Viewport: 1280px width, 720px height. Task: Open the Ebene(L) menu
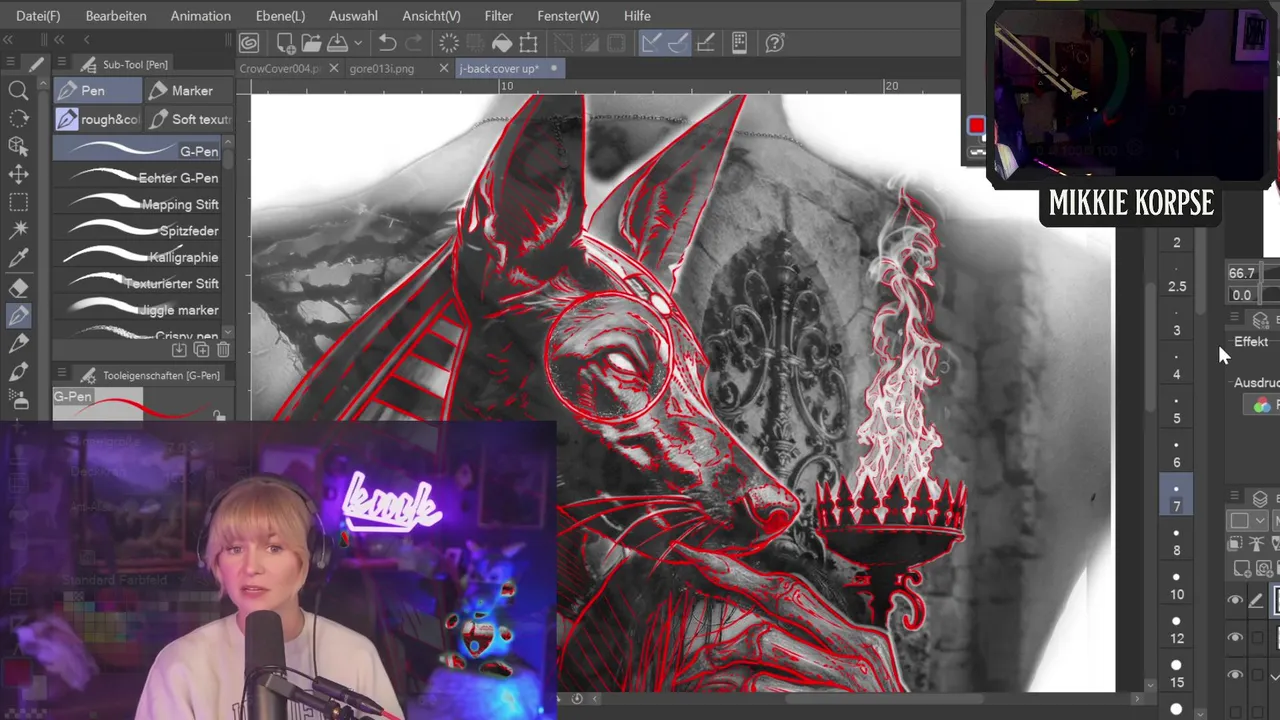tap(280, 16)
